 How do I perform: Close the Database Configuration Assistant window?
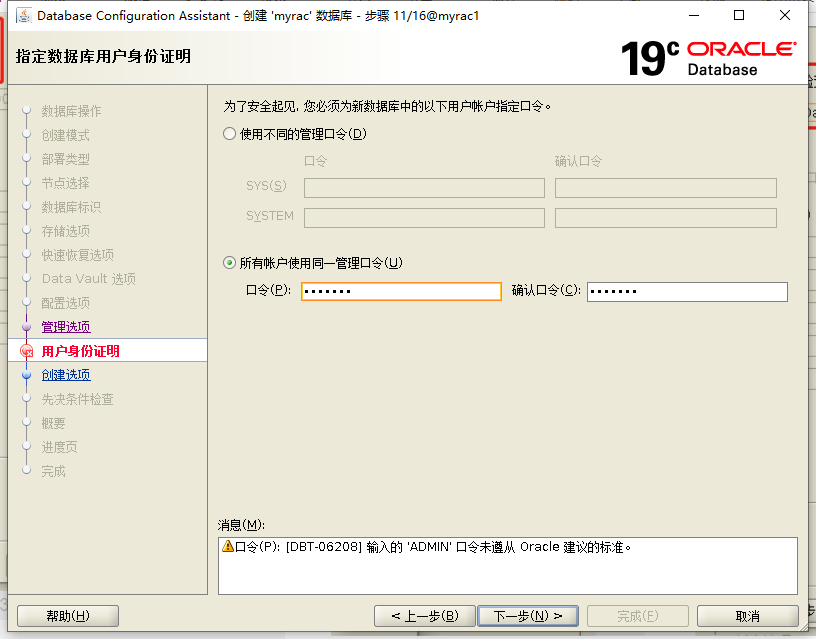coord(785,15)
